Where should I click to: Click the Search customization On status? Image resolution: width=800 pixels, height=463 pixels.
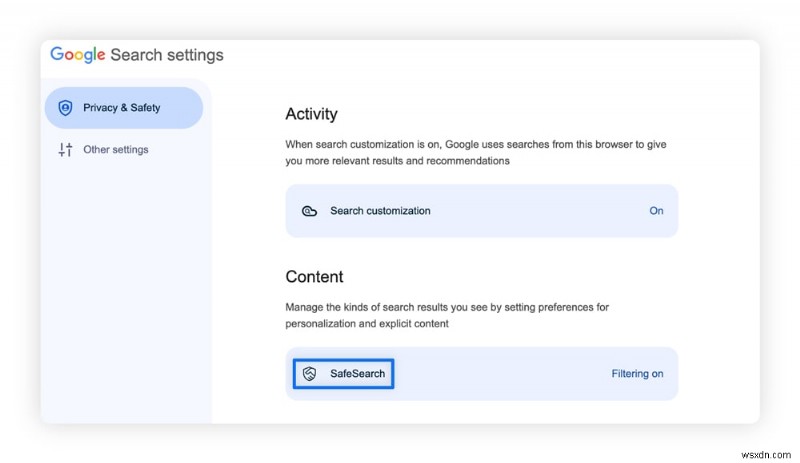point(656,211)
